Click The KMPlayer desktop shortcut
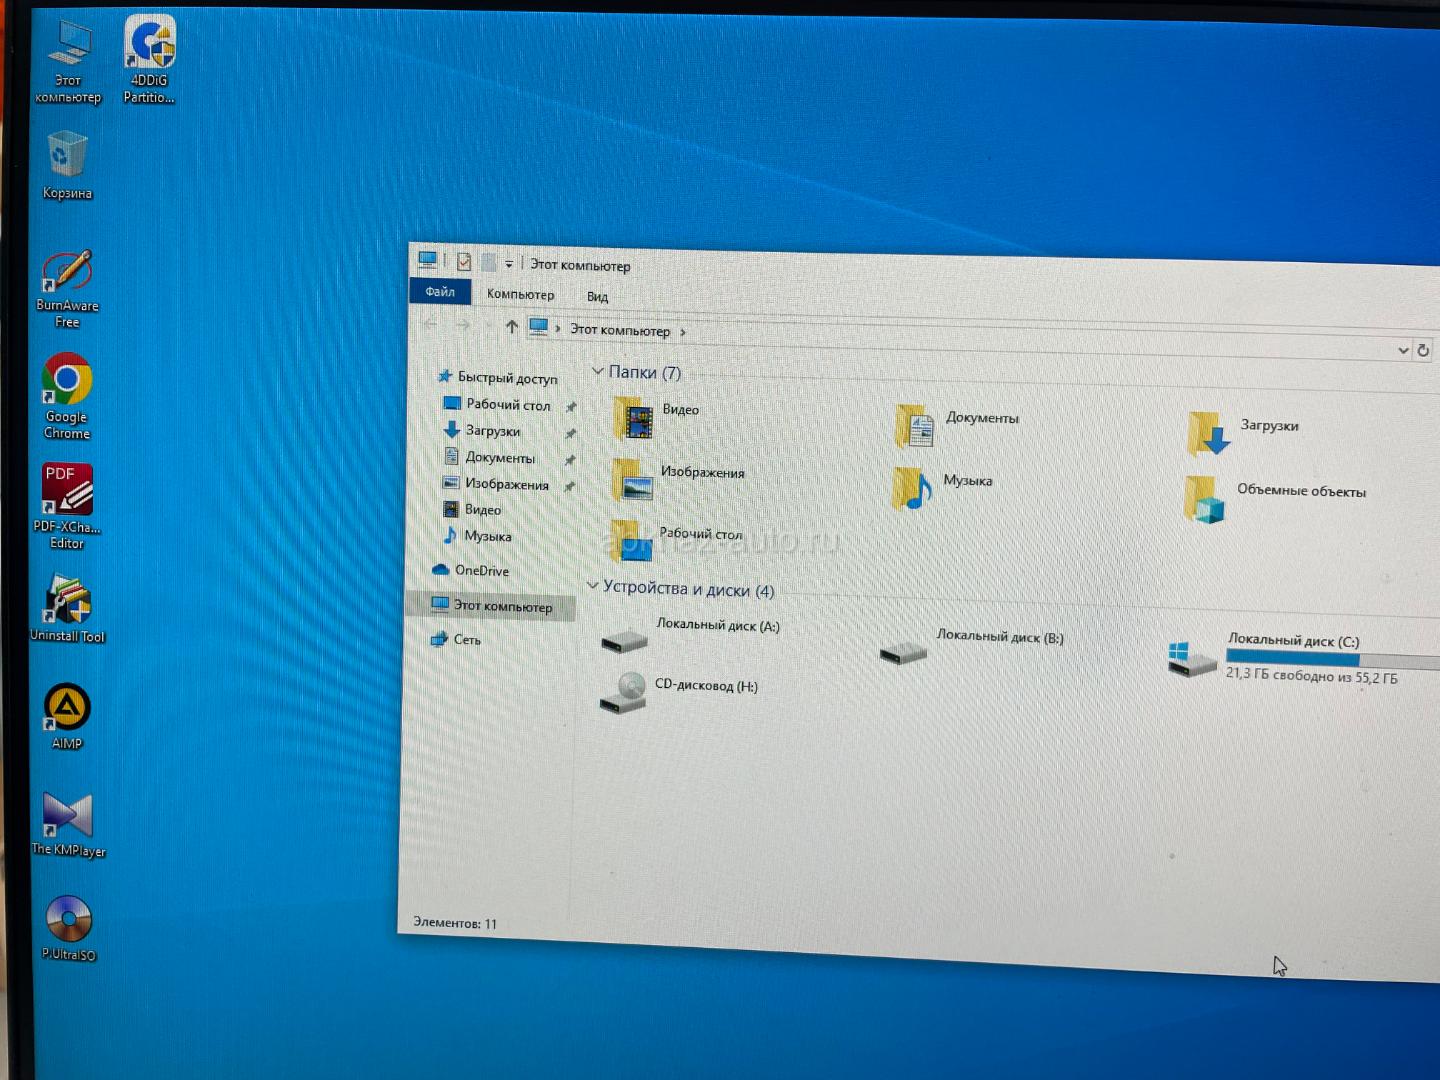The height and width of the screenshot is (1080, 1440). pyautogui.click(x=67, y=817)
